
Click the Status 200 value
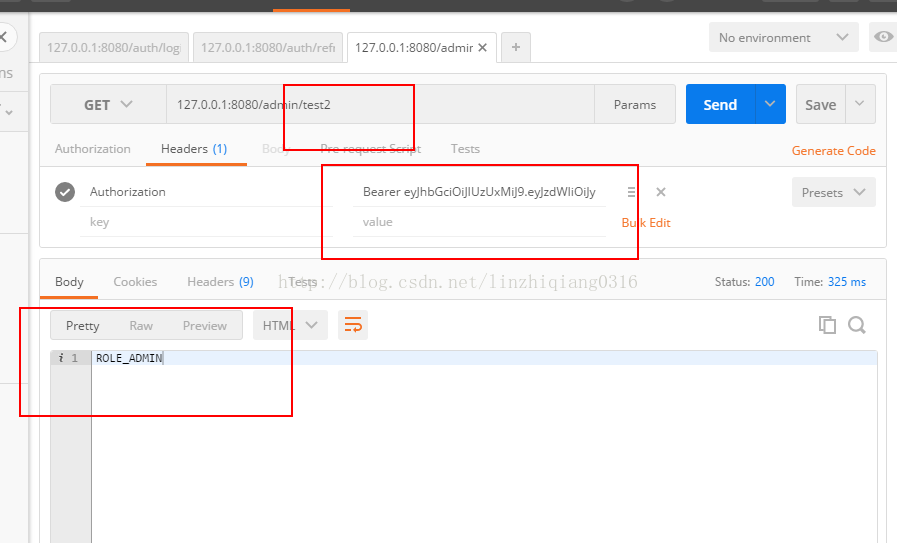pos(764,282)
